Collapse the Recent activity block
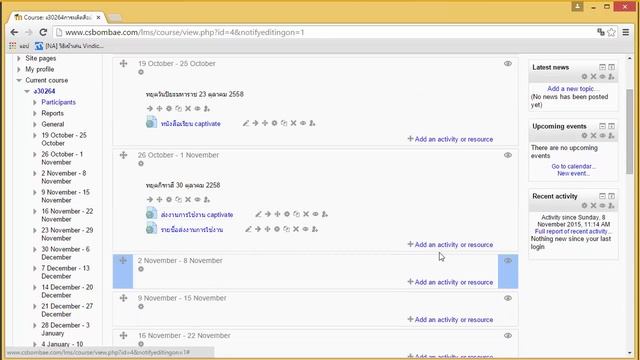Image resolution: width=640 pixels, height=360 pixels. click(602, 196)
